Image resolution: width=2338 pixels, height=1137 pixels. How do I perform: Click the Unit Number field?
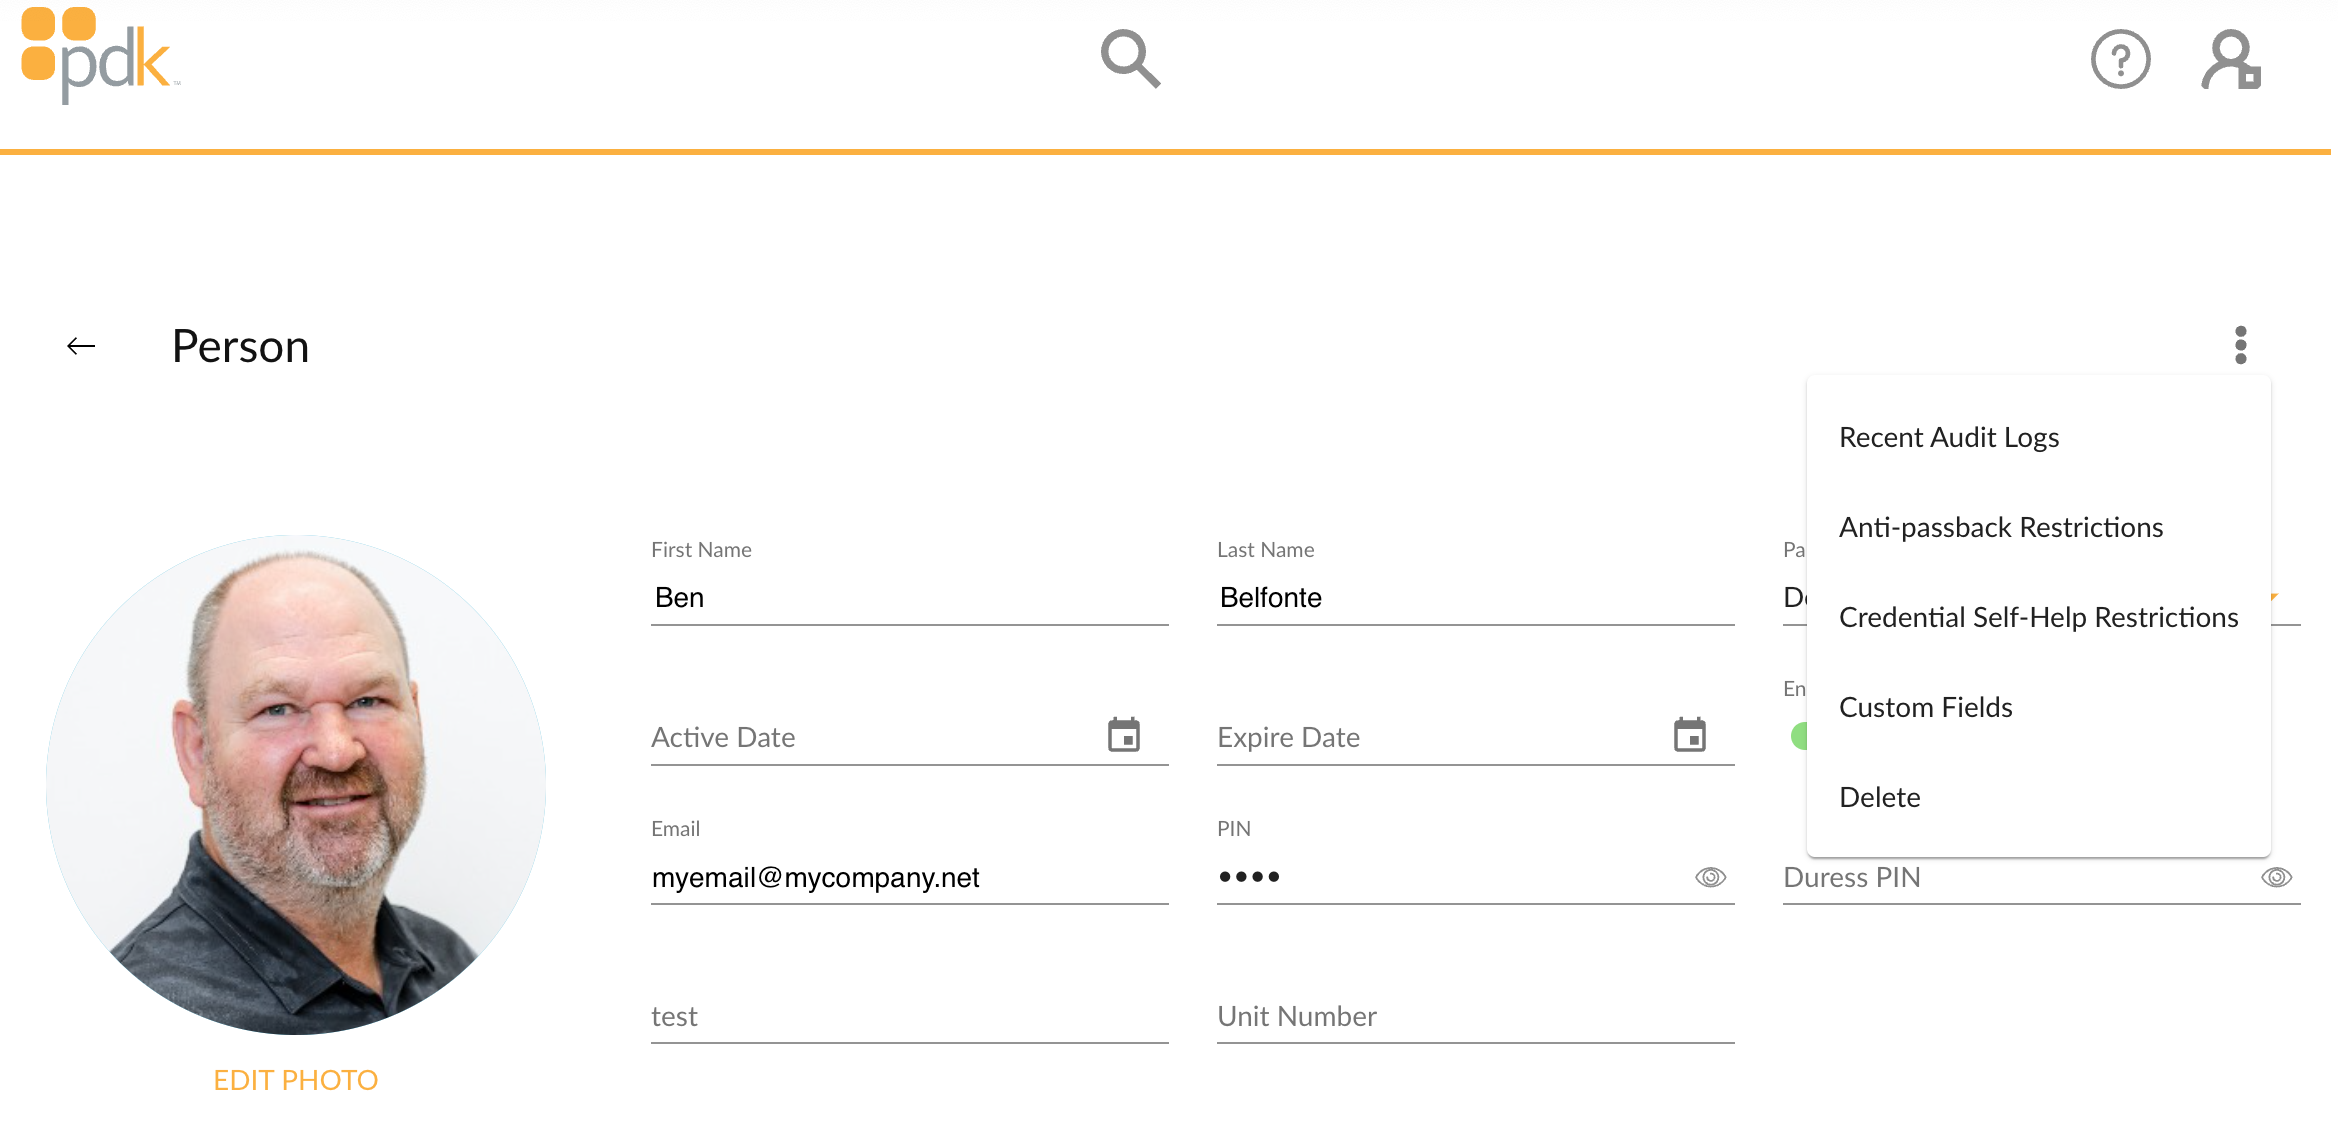click(1475, 1016)
